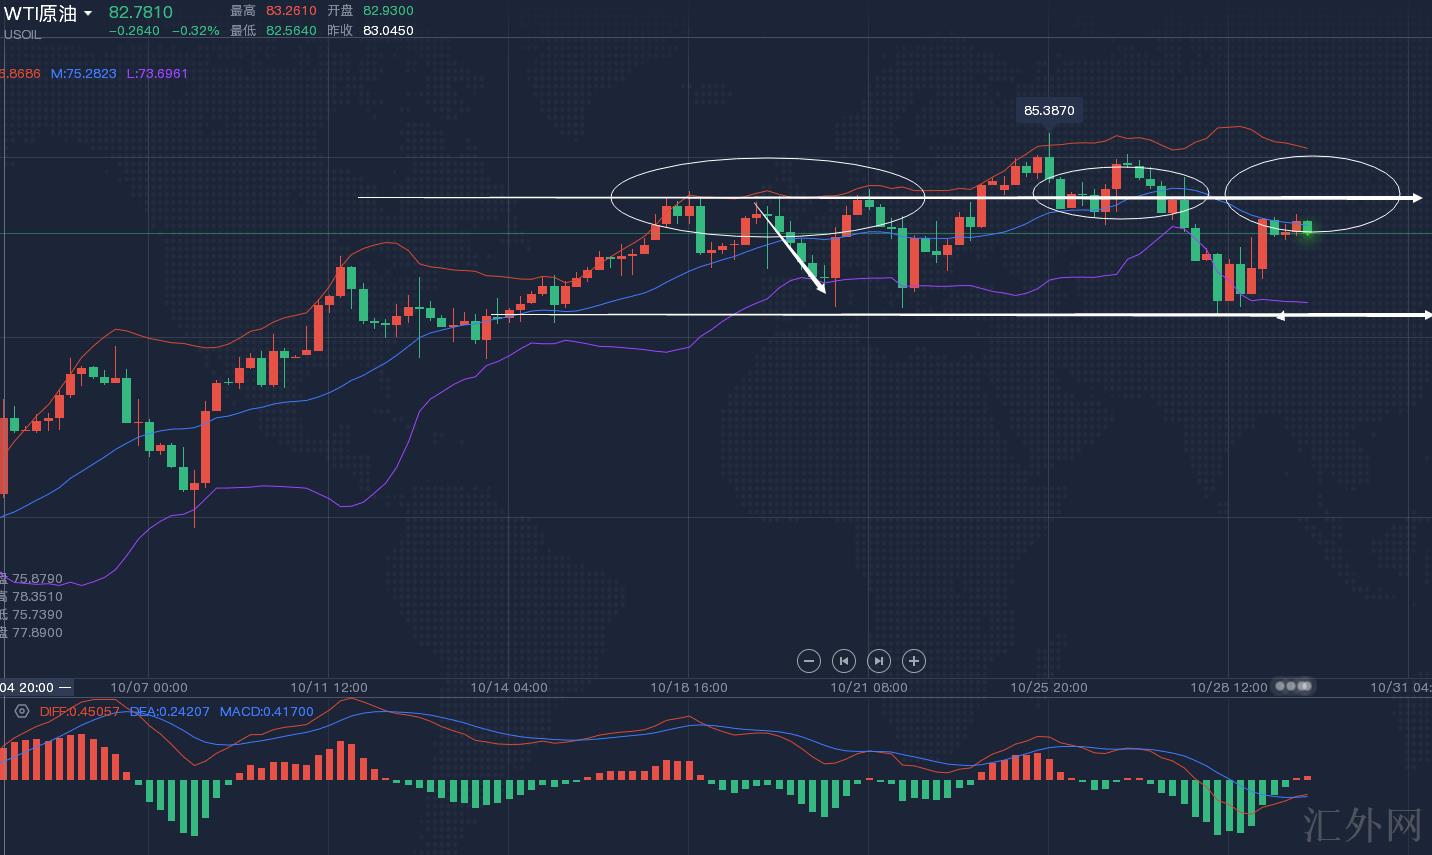Select the MACD:0.41700 indicator label

266,711
